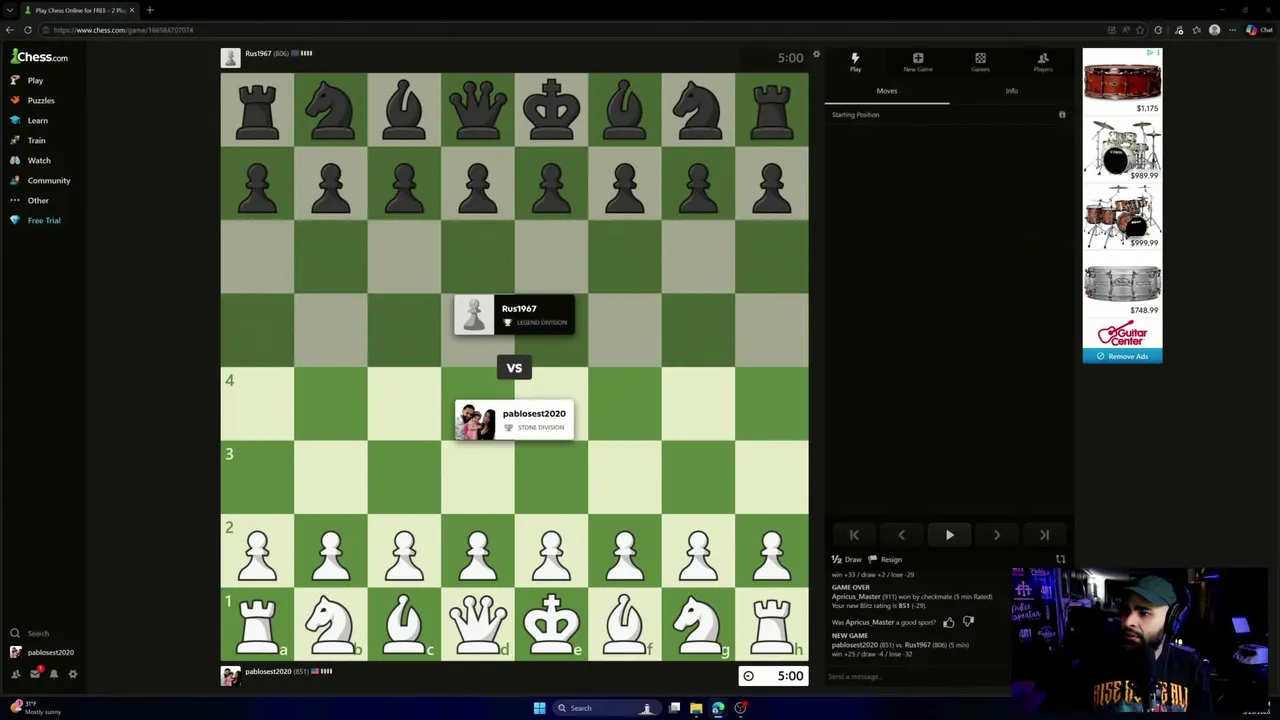This screenshot has width=1280, height=720.
Task: Select the Games tab with board icon
Action: click(x=980, y=62)
